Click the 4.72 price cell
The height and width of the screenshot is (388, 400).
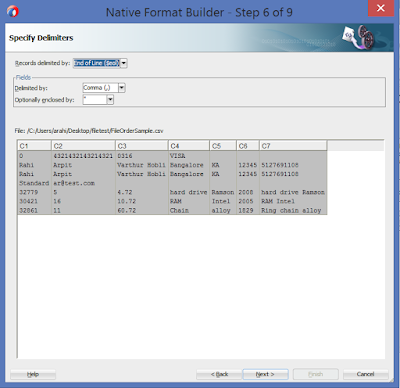coord(142,192)
